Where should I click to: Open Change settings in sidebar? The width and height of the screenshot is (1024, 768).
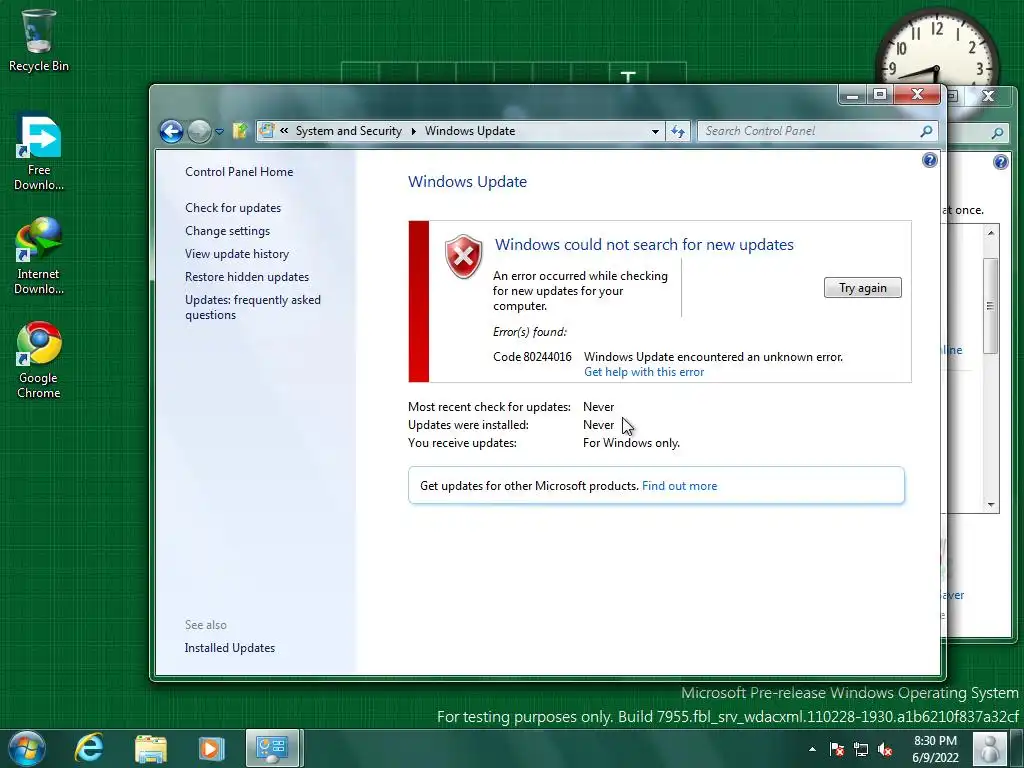point(227,231)
